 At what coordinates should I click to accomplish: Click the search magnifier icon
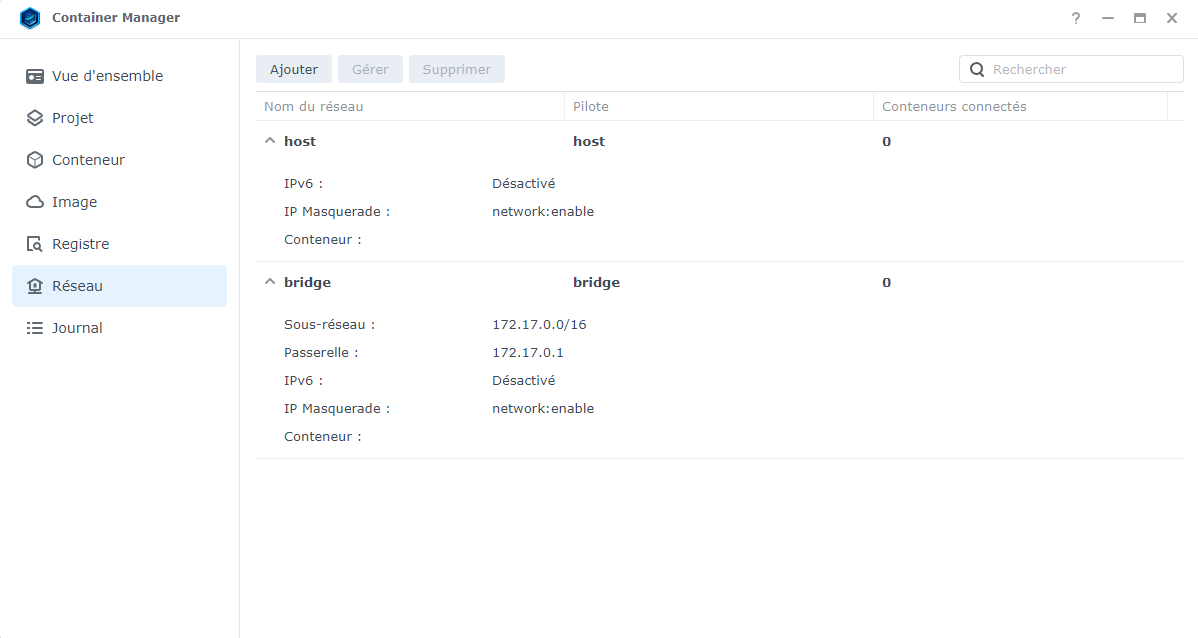tap(977, 69)
